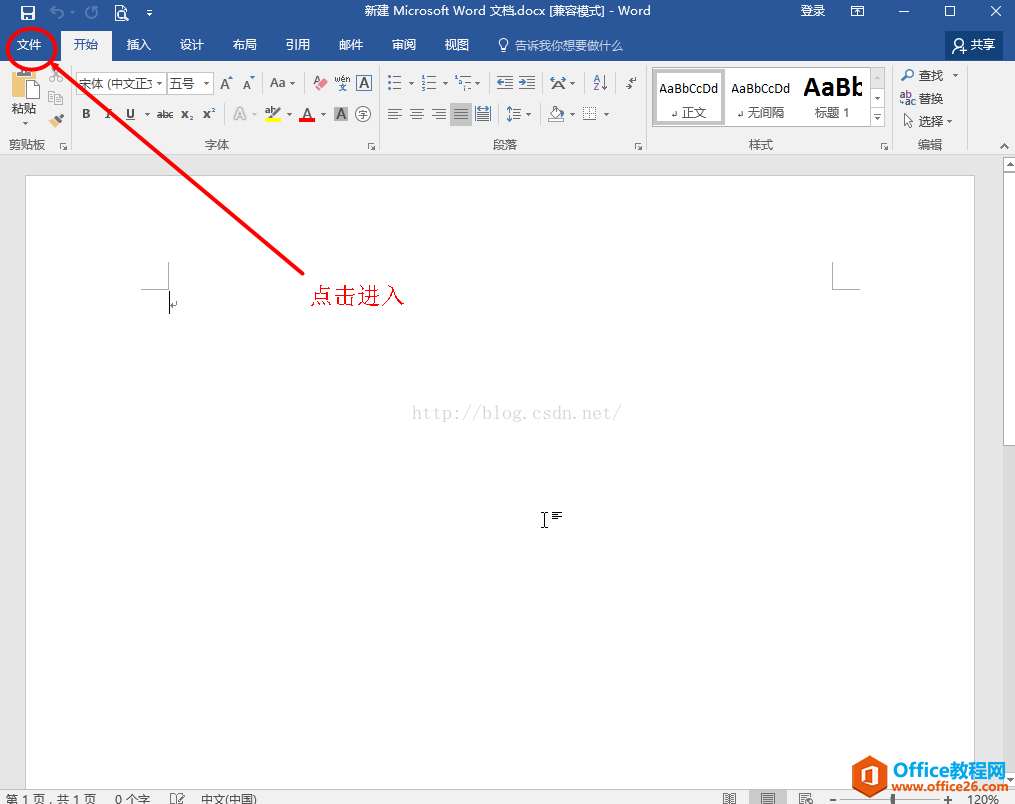Expand the quick access toolbar customize arrow
The height and width of the screenshot is (804, 1015).
pos(150,13)
